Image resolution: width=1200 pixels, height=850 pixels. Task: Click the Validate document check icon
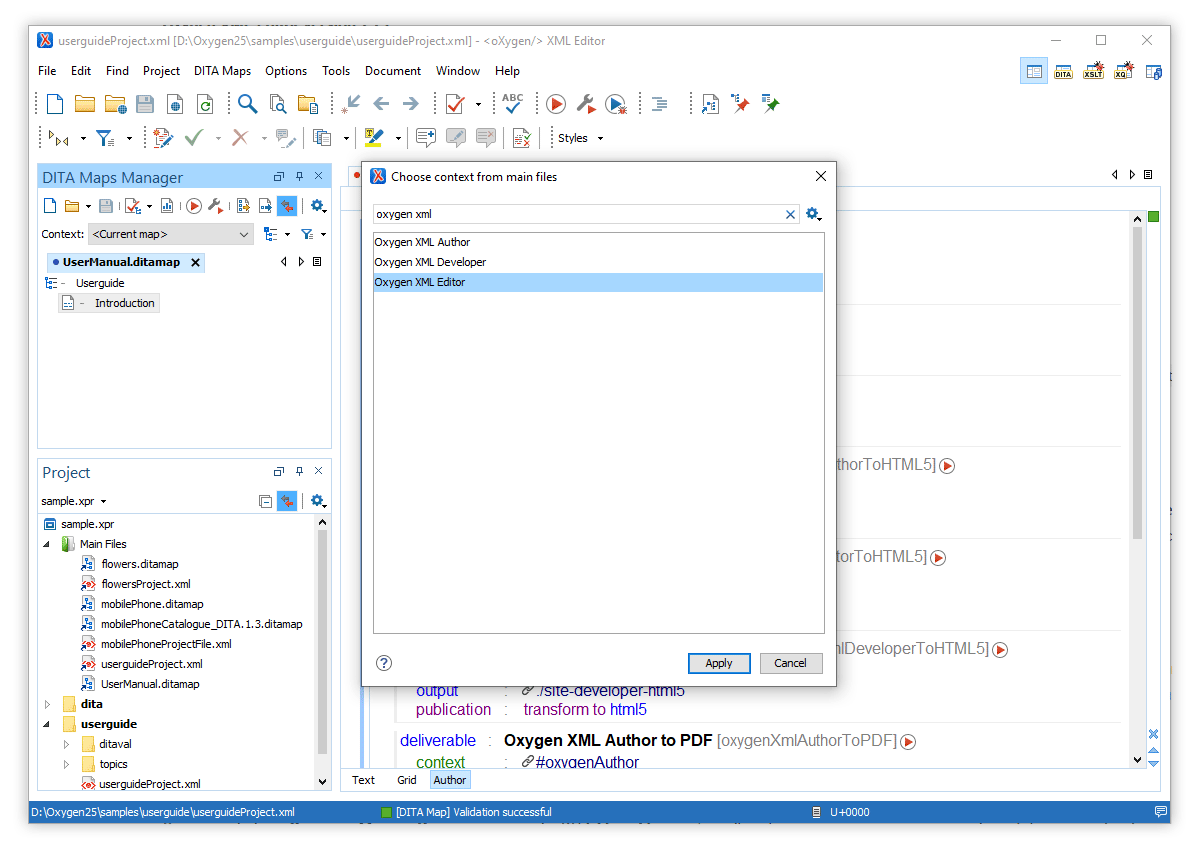455,104
